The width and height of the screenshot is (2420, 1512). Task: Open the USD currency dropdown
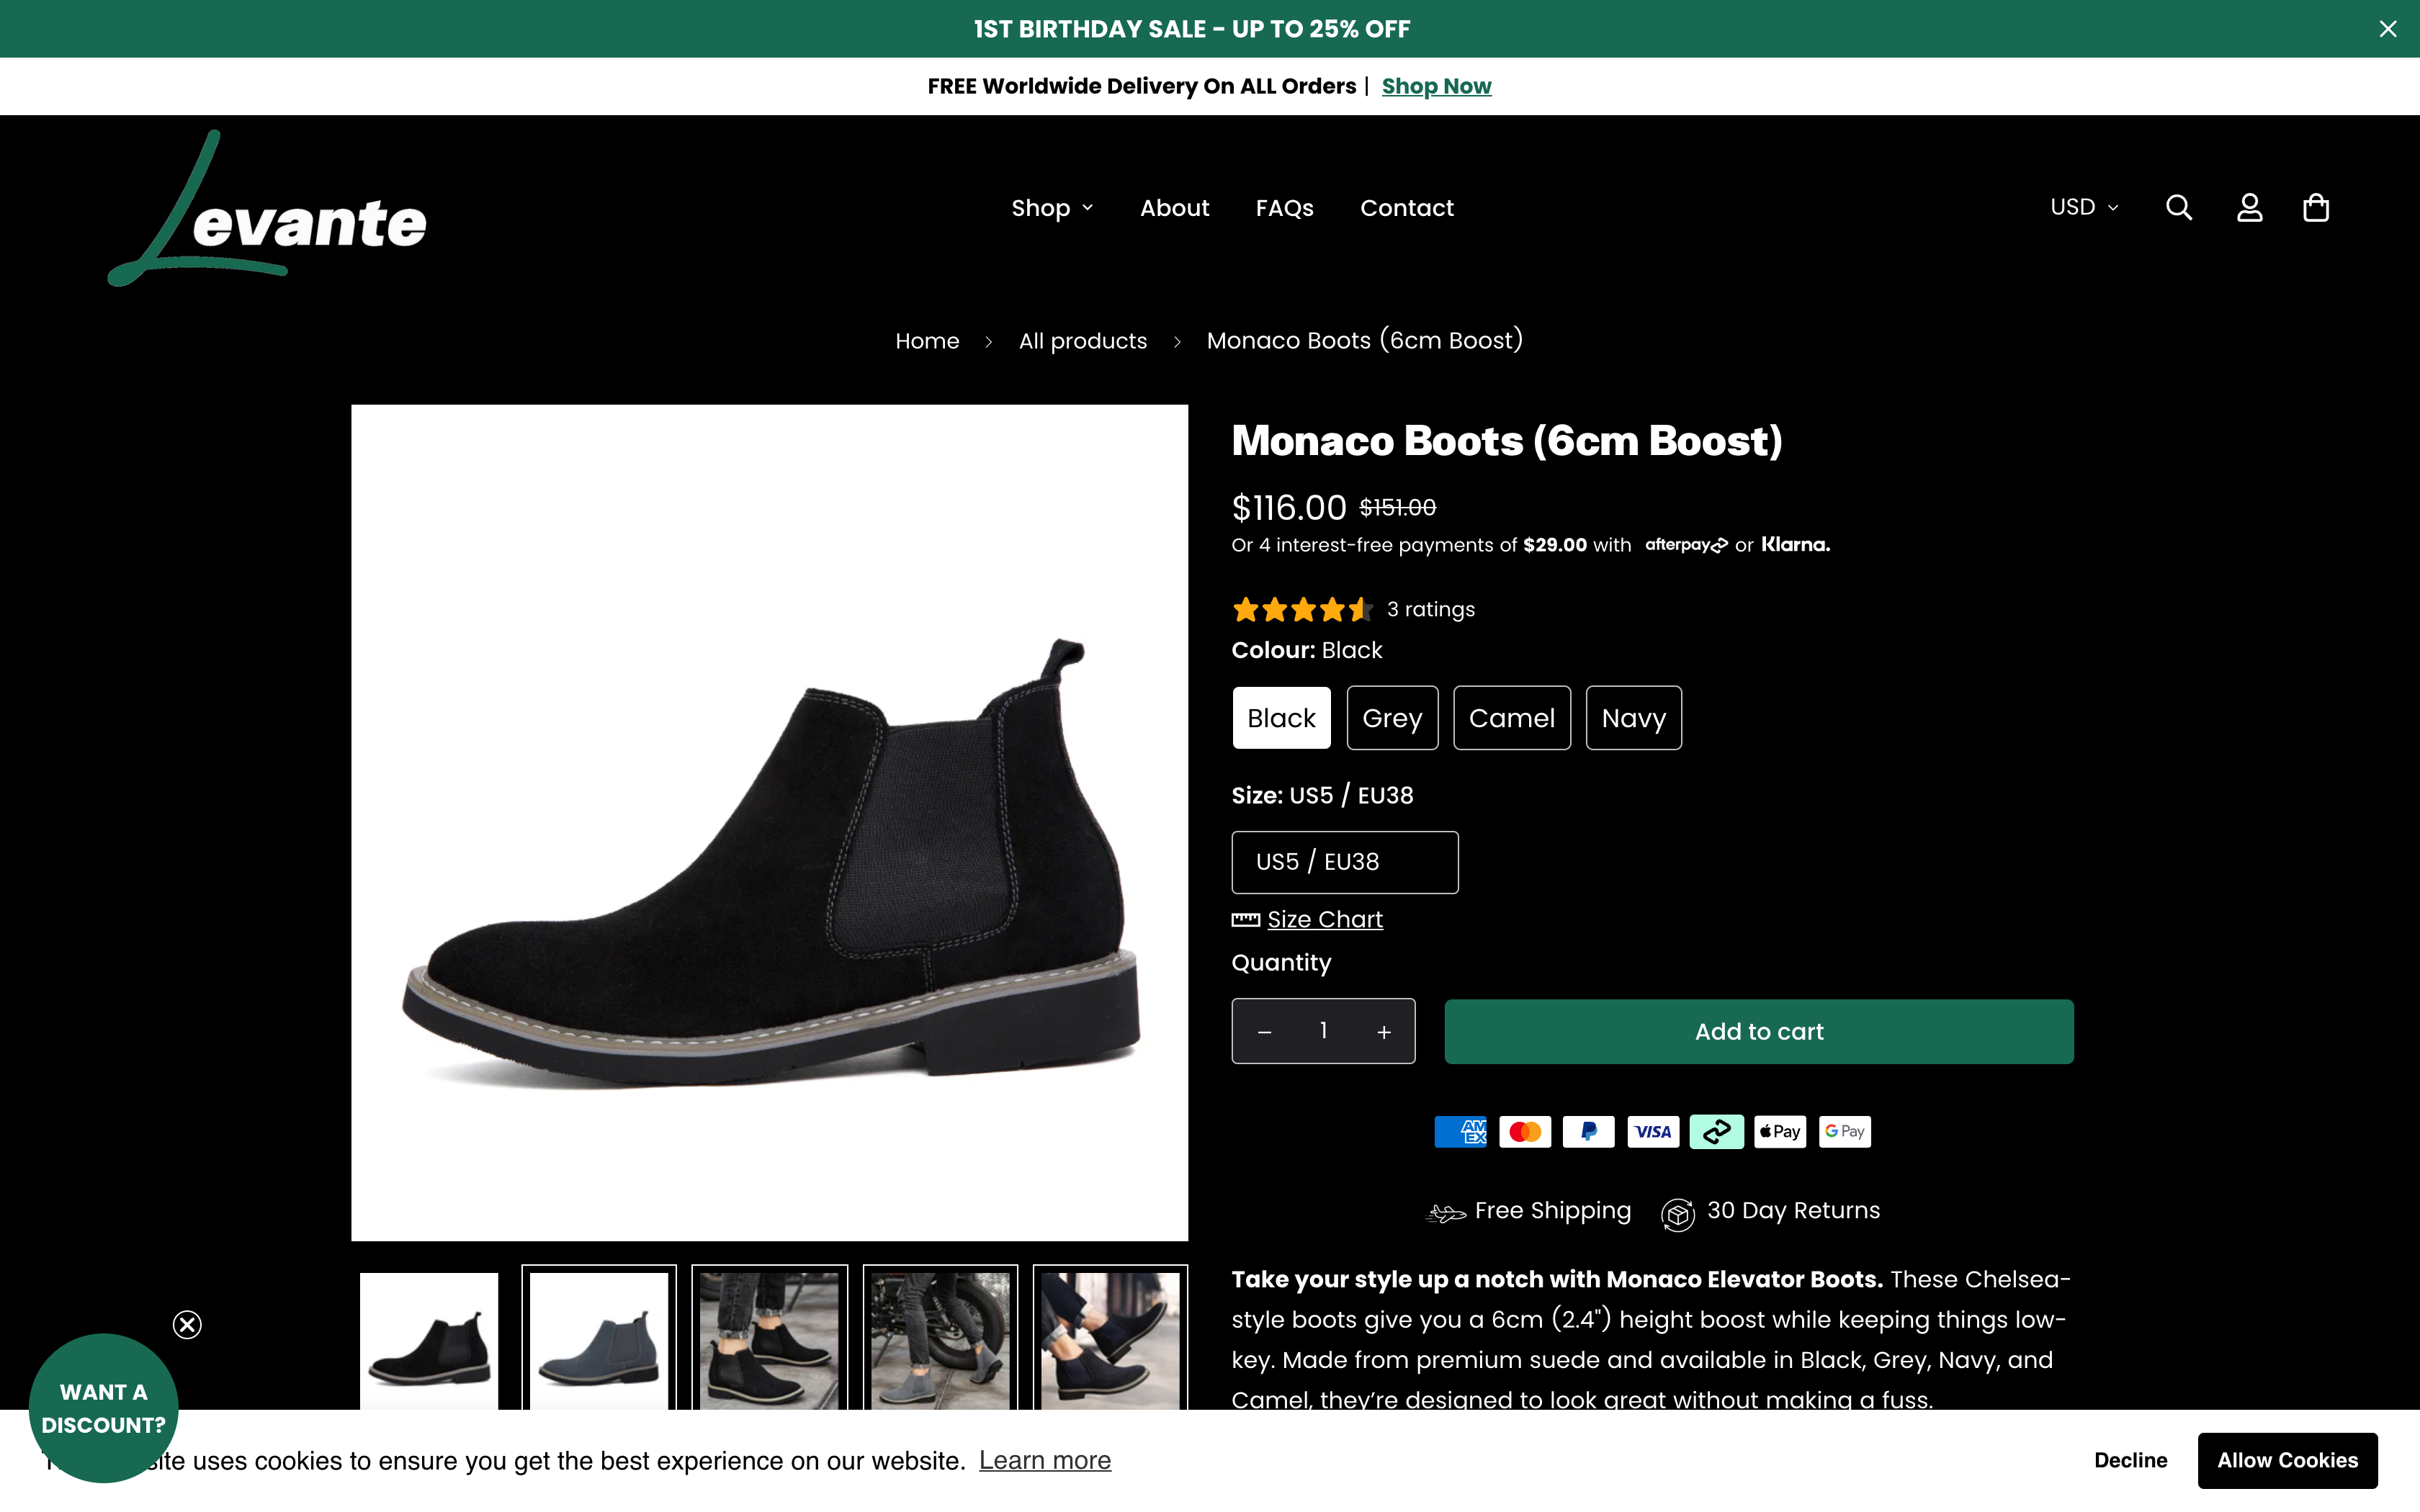(x=2084, y=207)
